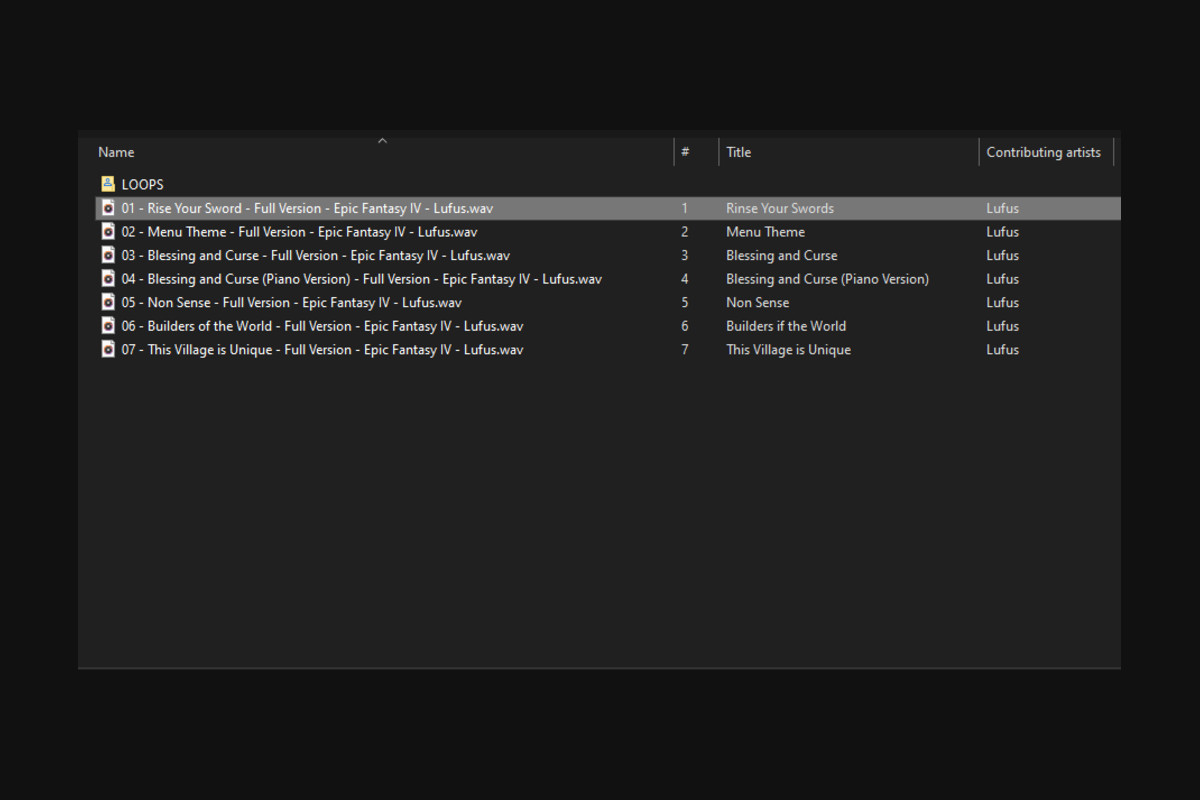Click the title 'Rinse Your Swords'
This screenshot has height=800, width=1200.
(x=779, y=208)
